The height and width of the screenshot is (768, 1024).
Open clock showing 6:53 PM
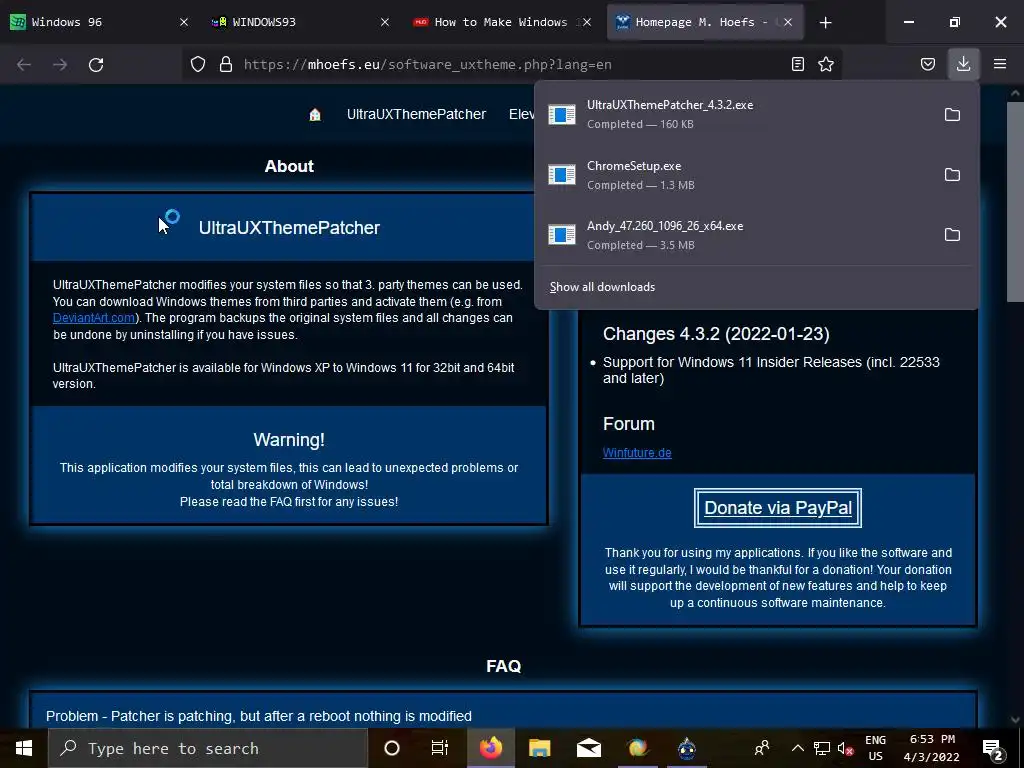click(x=932, y=748)
